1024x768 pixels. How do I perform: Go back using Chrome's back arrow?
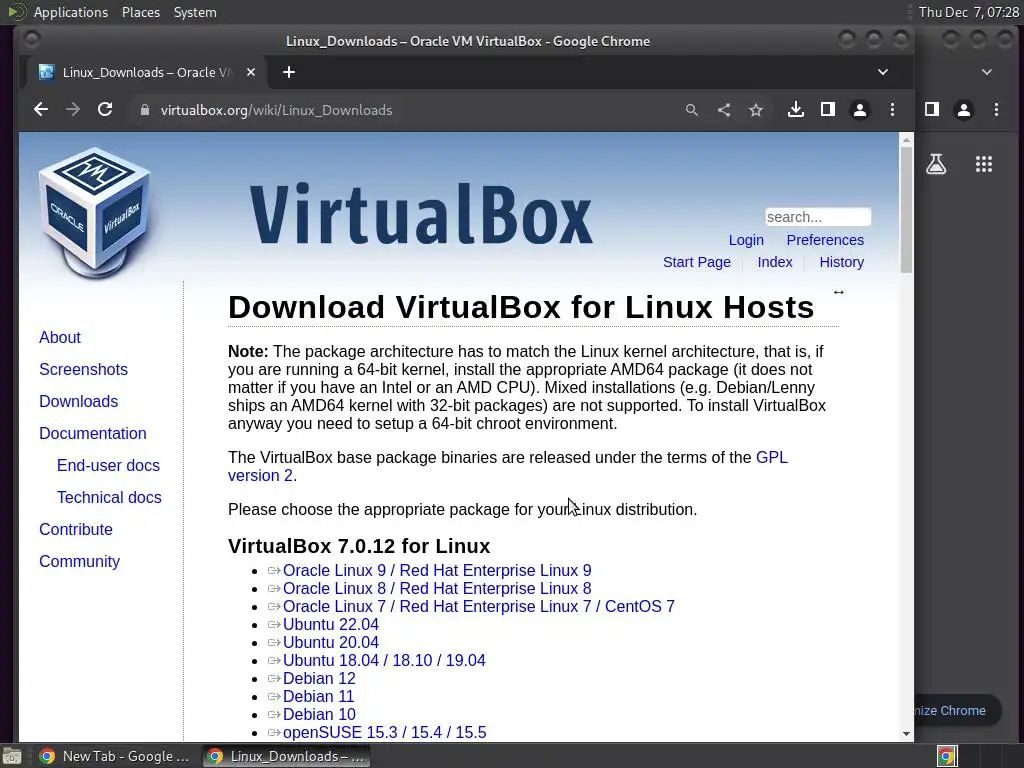40,110
